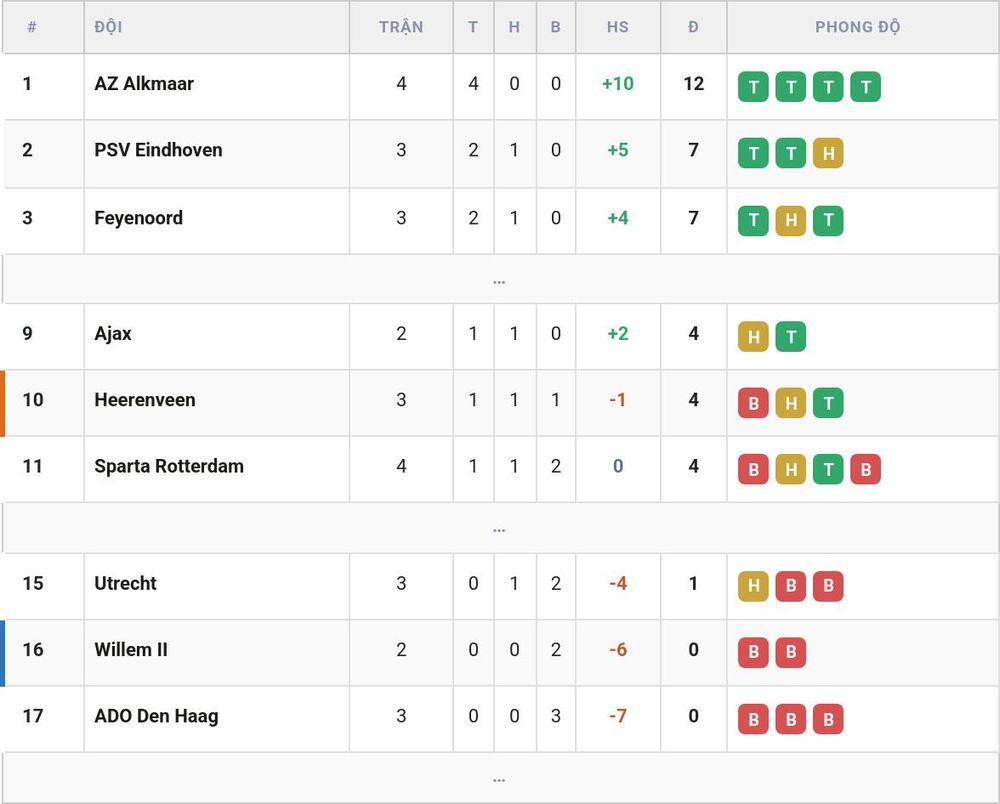The height and width of the screenshot is (804, 1000).
Task: Expand hidden rows below ADO Den Haag
Action: 500,778
